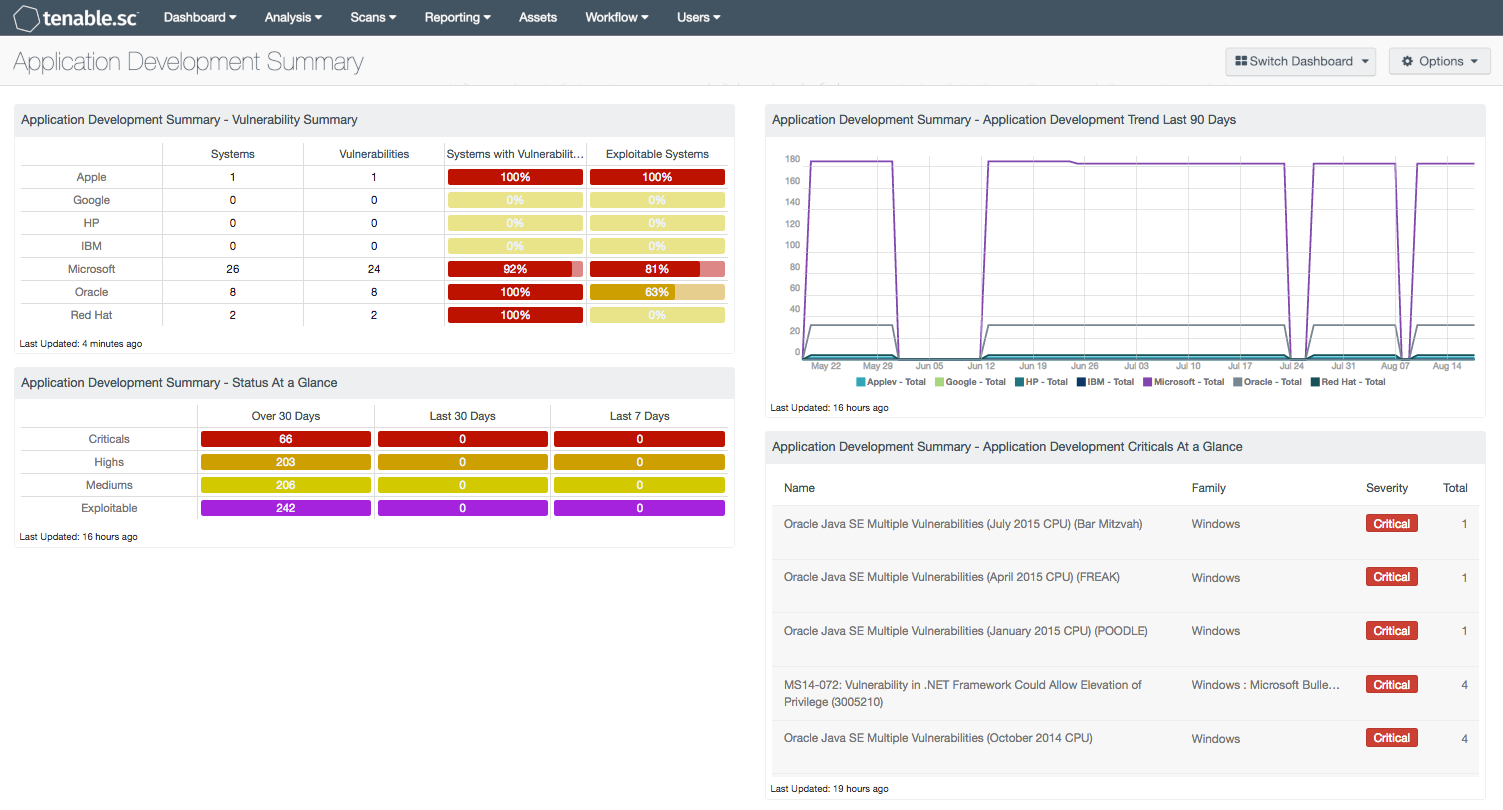Click the Over 30 Days column header
Screen dimensions: 1503x810
pyautogui.click(x=286, y=416)
